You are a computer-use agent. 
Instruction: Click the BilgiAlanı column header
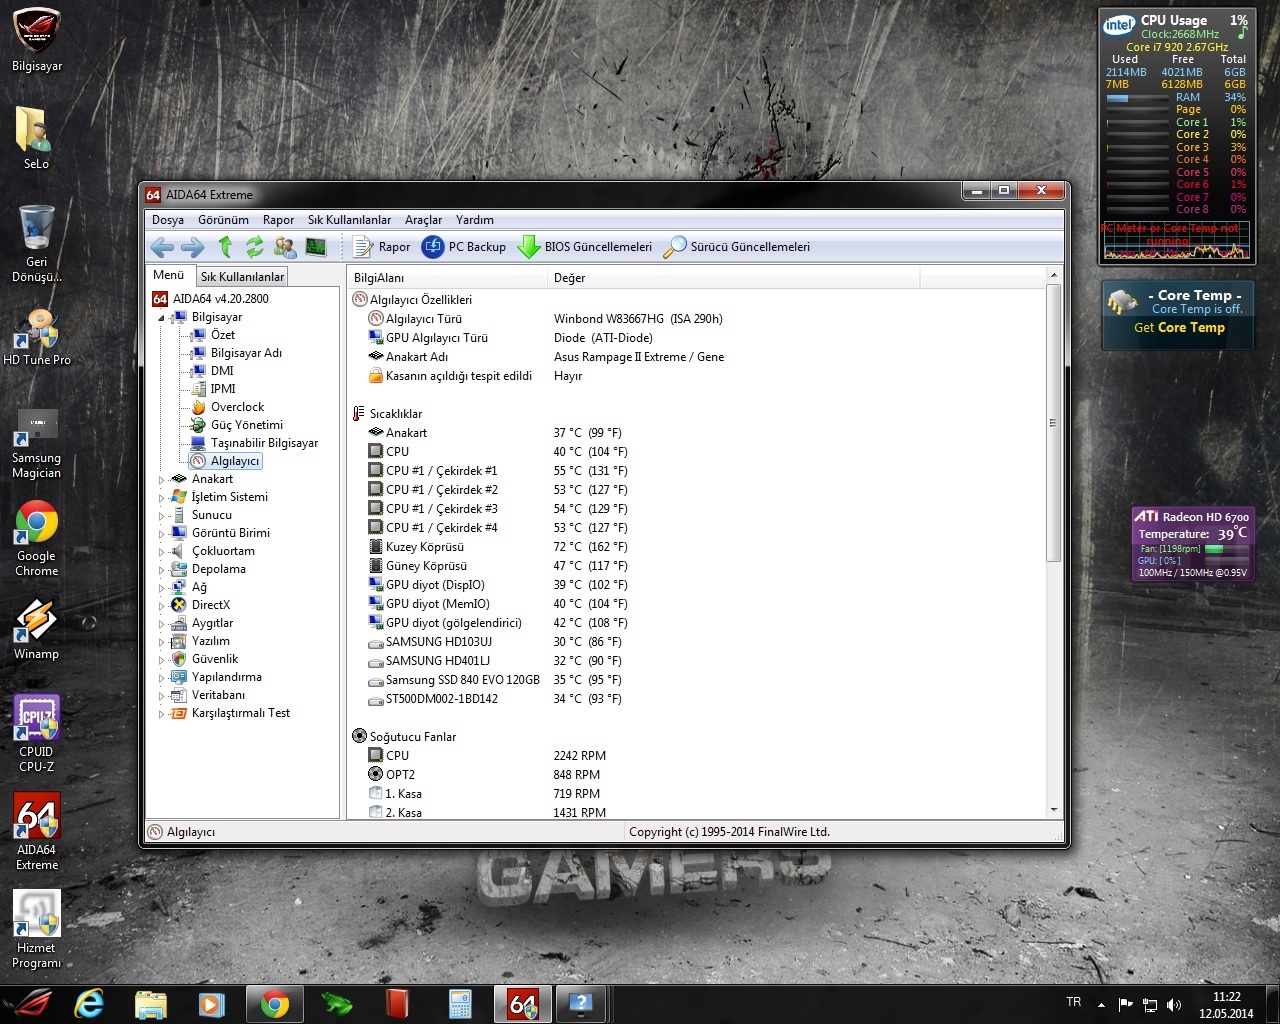pyautogui.click(x=447, y=278)
